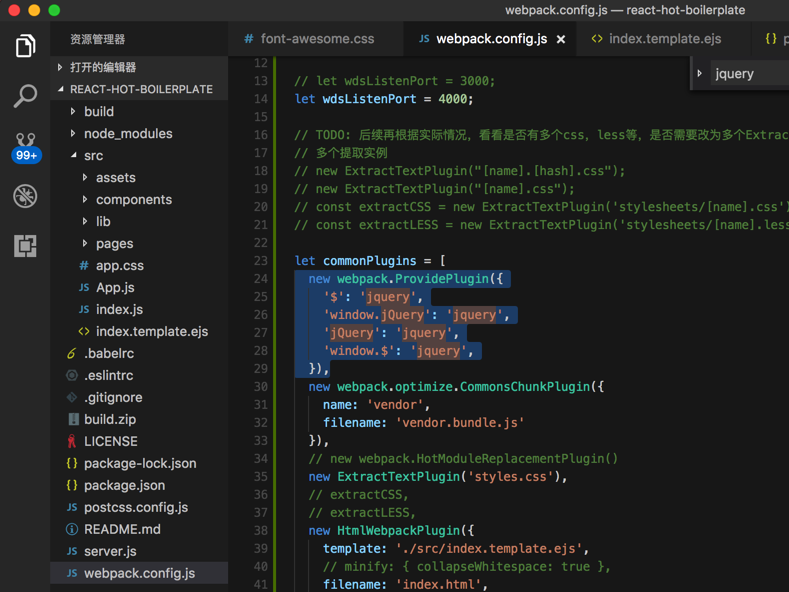Viewport: 789px width, 592px height.
Task: Open the Explorer view in activity bar
Action: pyautogui.click(x=25, y=46)
